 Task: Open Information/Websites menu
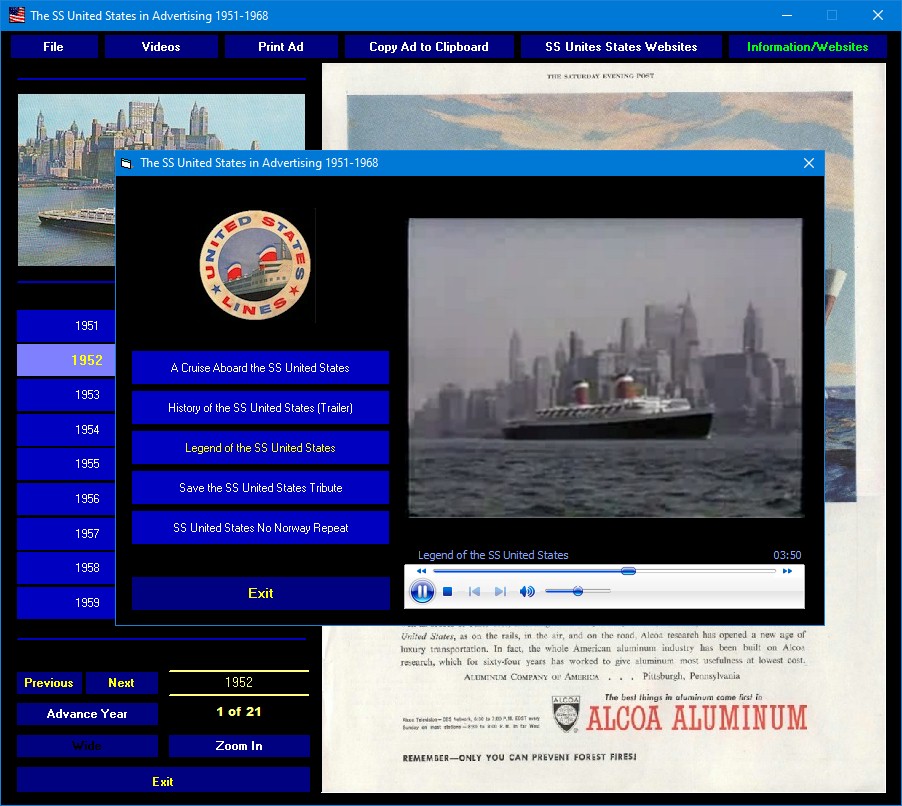(808, 47)
